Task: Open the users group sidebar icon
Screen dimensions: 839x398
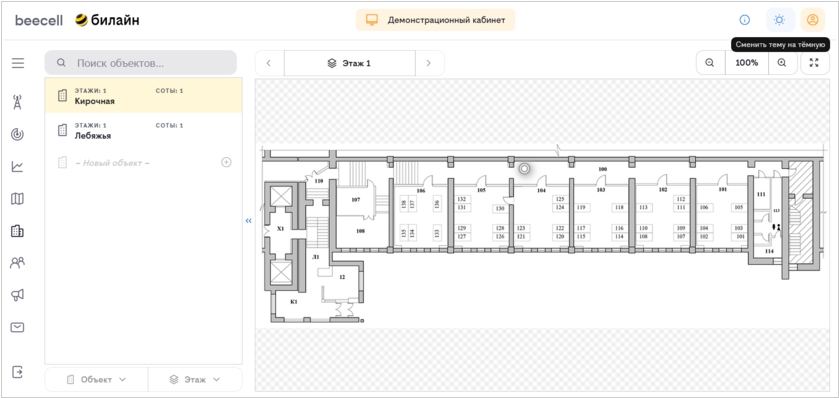Action: point(18,263)
